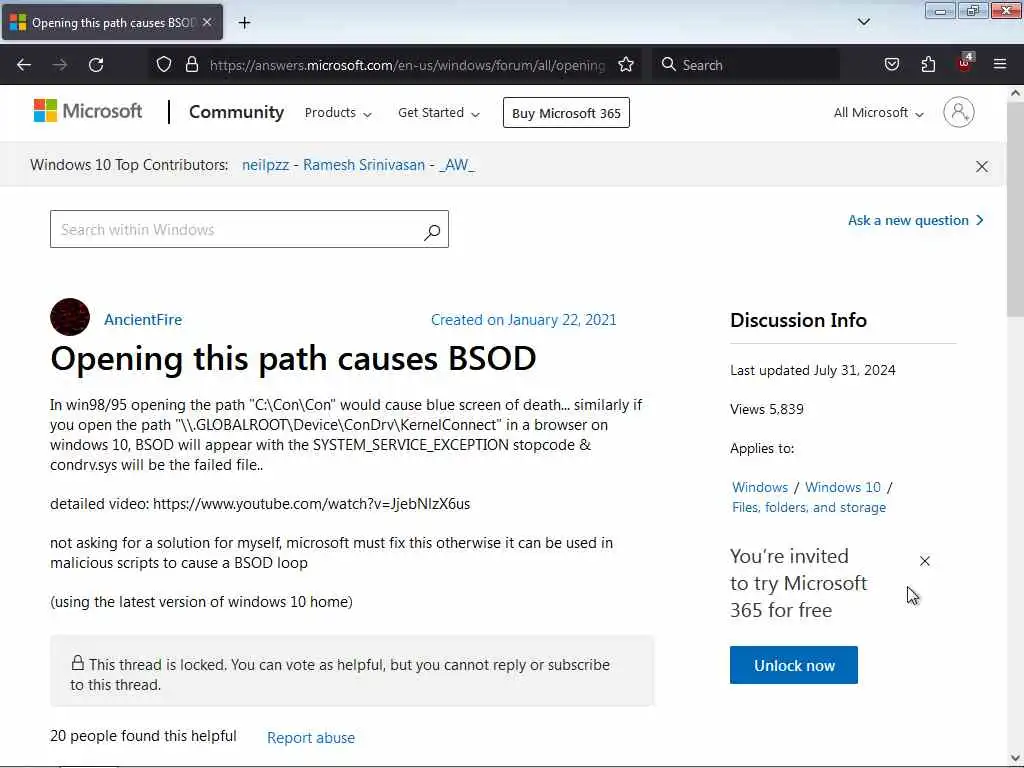Viewport: 1024px width, 768px height.
Task: Restore down the browser window
Action: (x=972, y=11)
